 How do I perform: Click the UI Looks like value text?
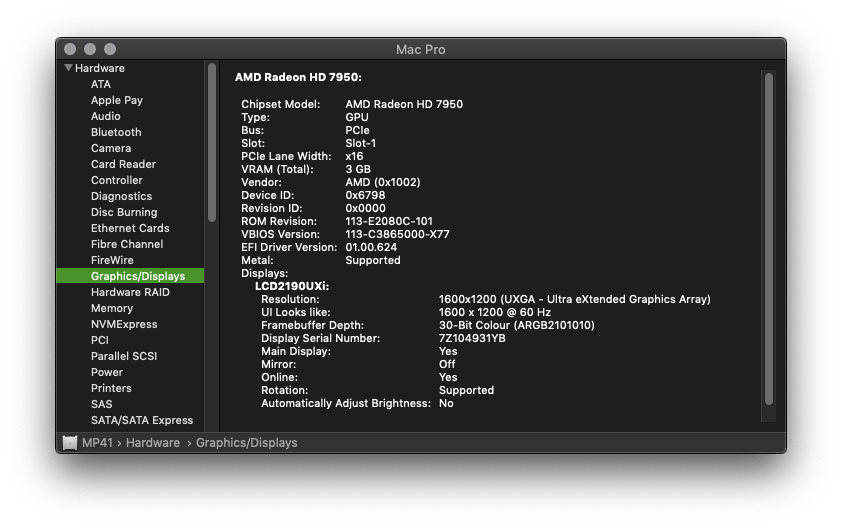coord(495,312)
